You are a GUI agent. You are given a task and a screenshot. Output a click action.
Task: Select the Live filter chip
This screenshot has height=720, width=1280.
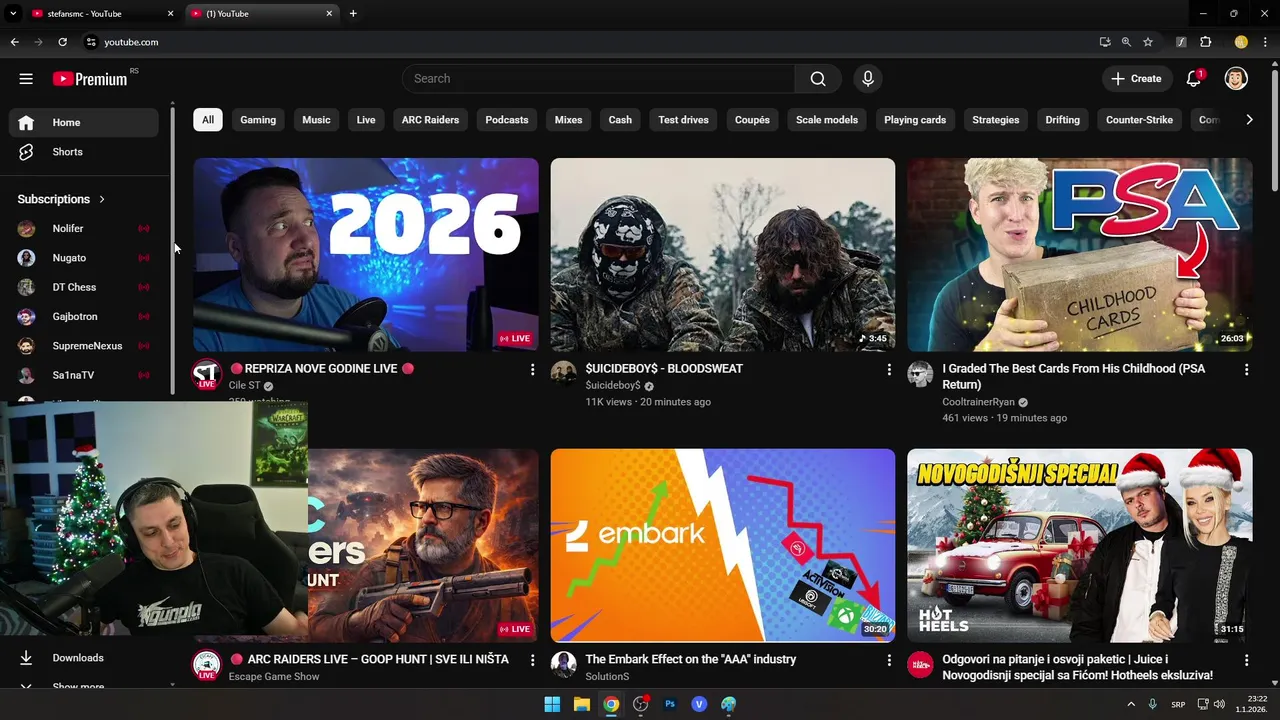coord(366,120)
